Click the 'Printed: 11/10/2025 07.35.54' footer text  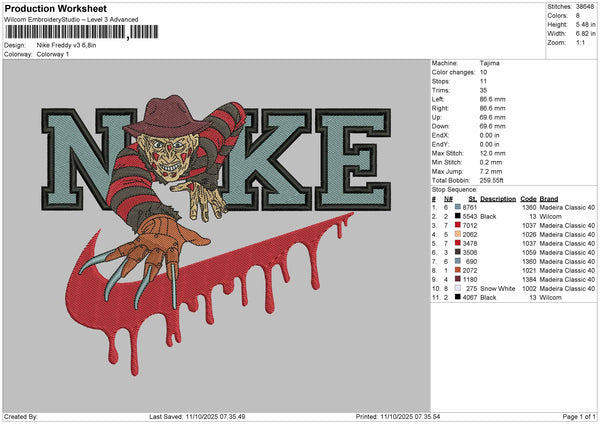[x=398, y=416]
